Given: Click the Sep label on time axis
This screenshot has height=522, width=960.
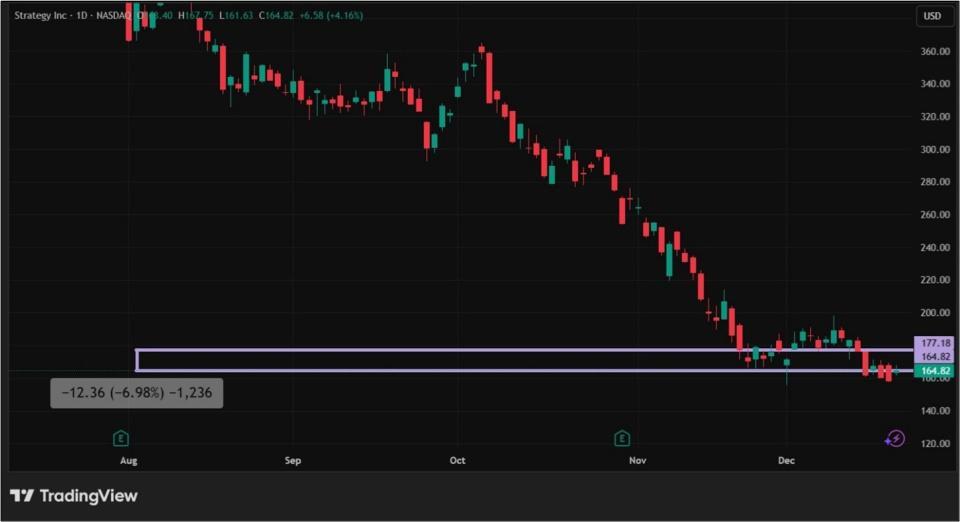Looking at the screenshot, I should coord(293,461).
